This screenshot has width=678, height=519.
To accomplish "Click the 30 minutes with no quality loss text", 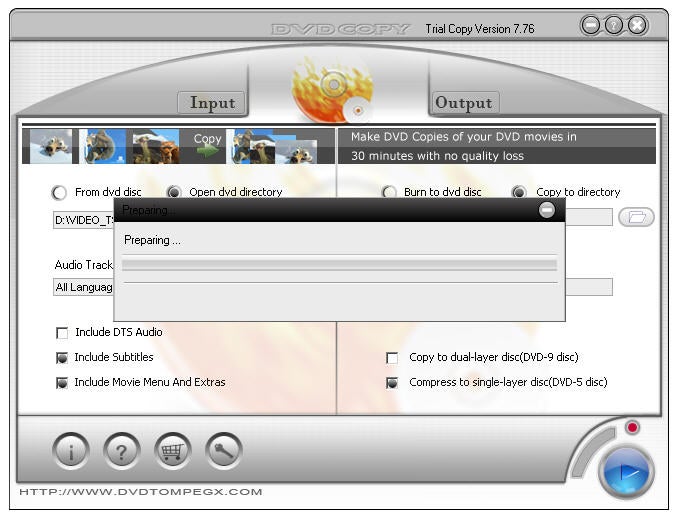I will 437,156.
